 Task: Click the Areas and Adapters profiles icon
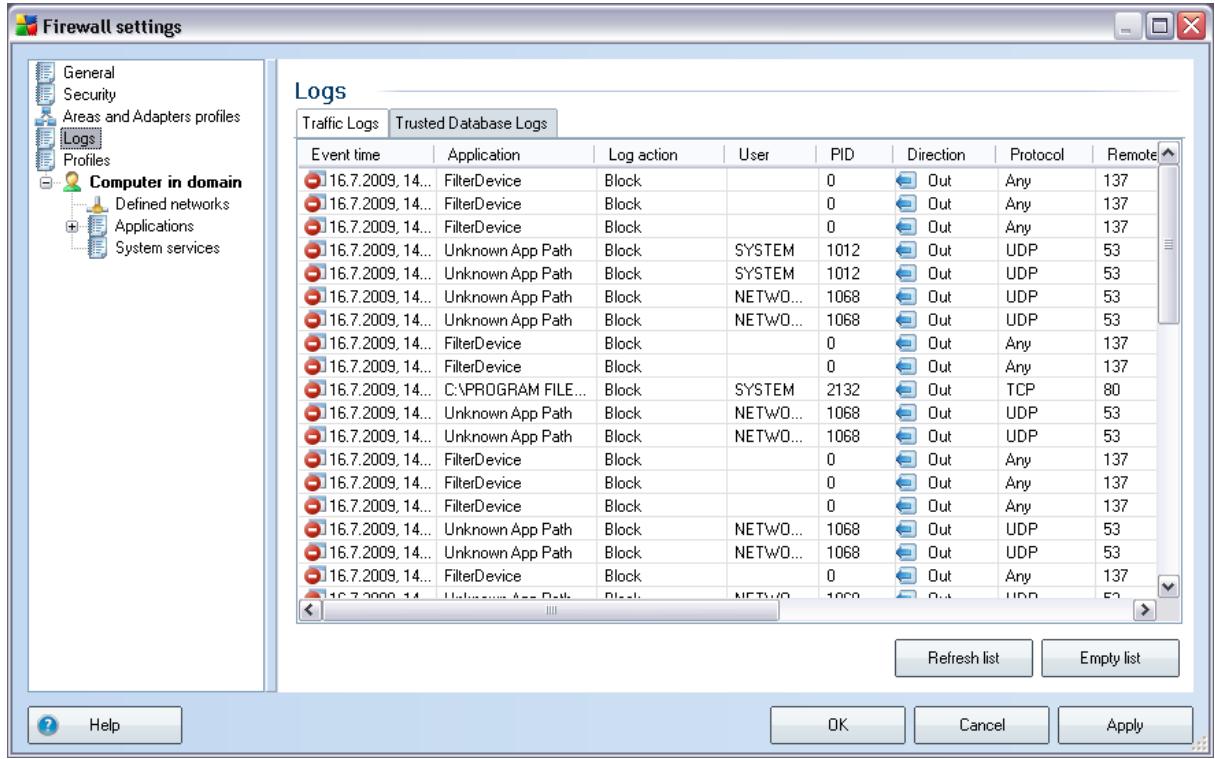[x=43, y=116]
